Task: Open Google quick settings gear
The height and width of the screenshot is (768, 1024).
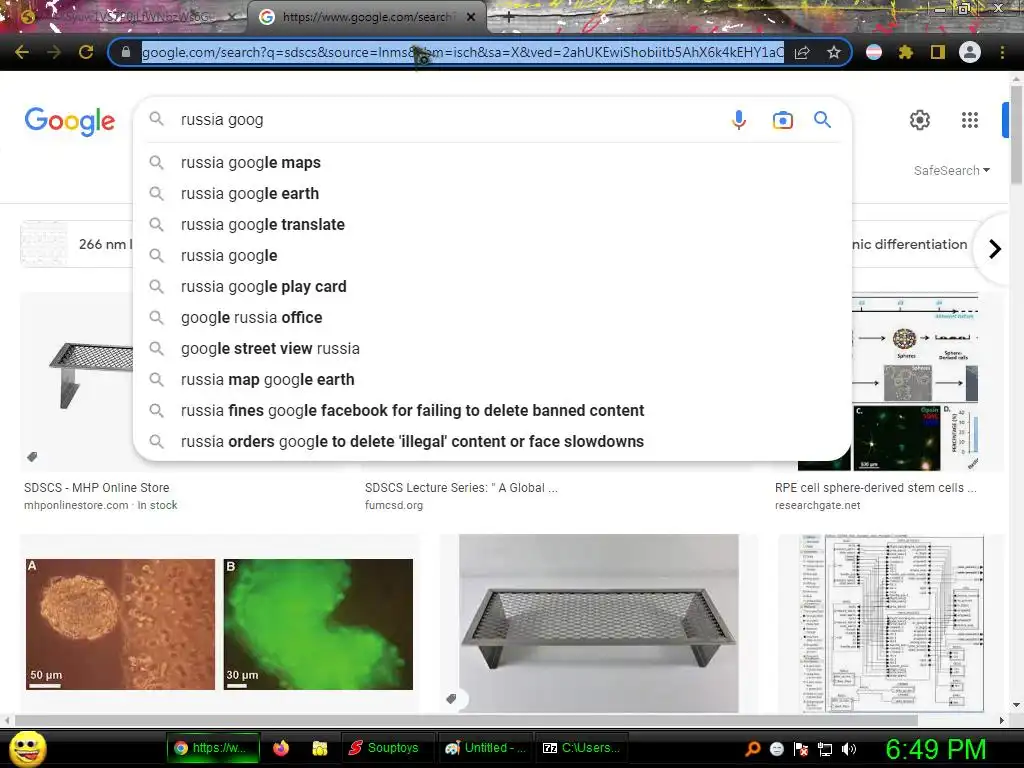Action: [920, 120]
